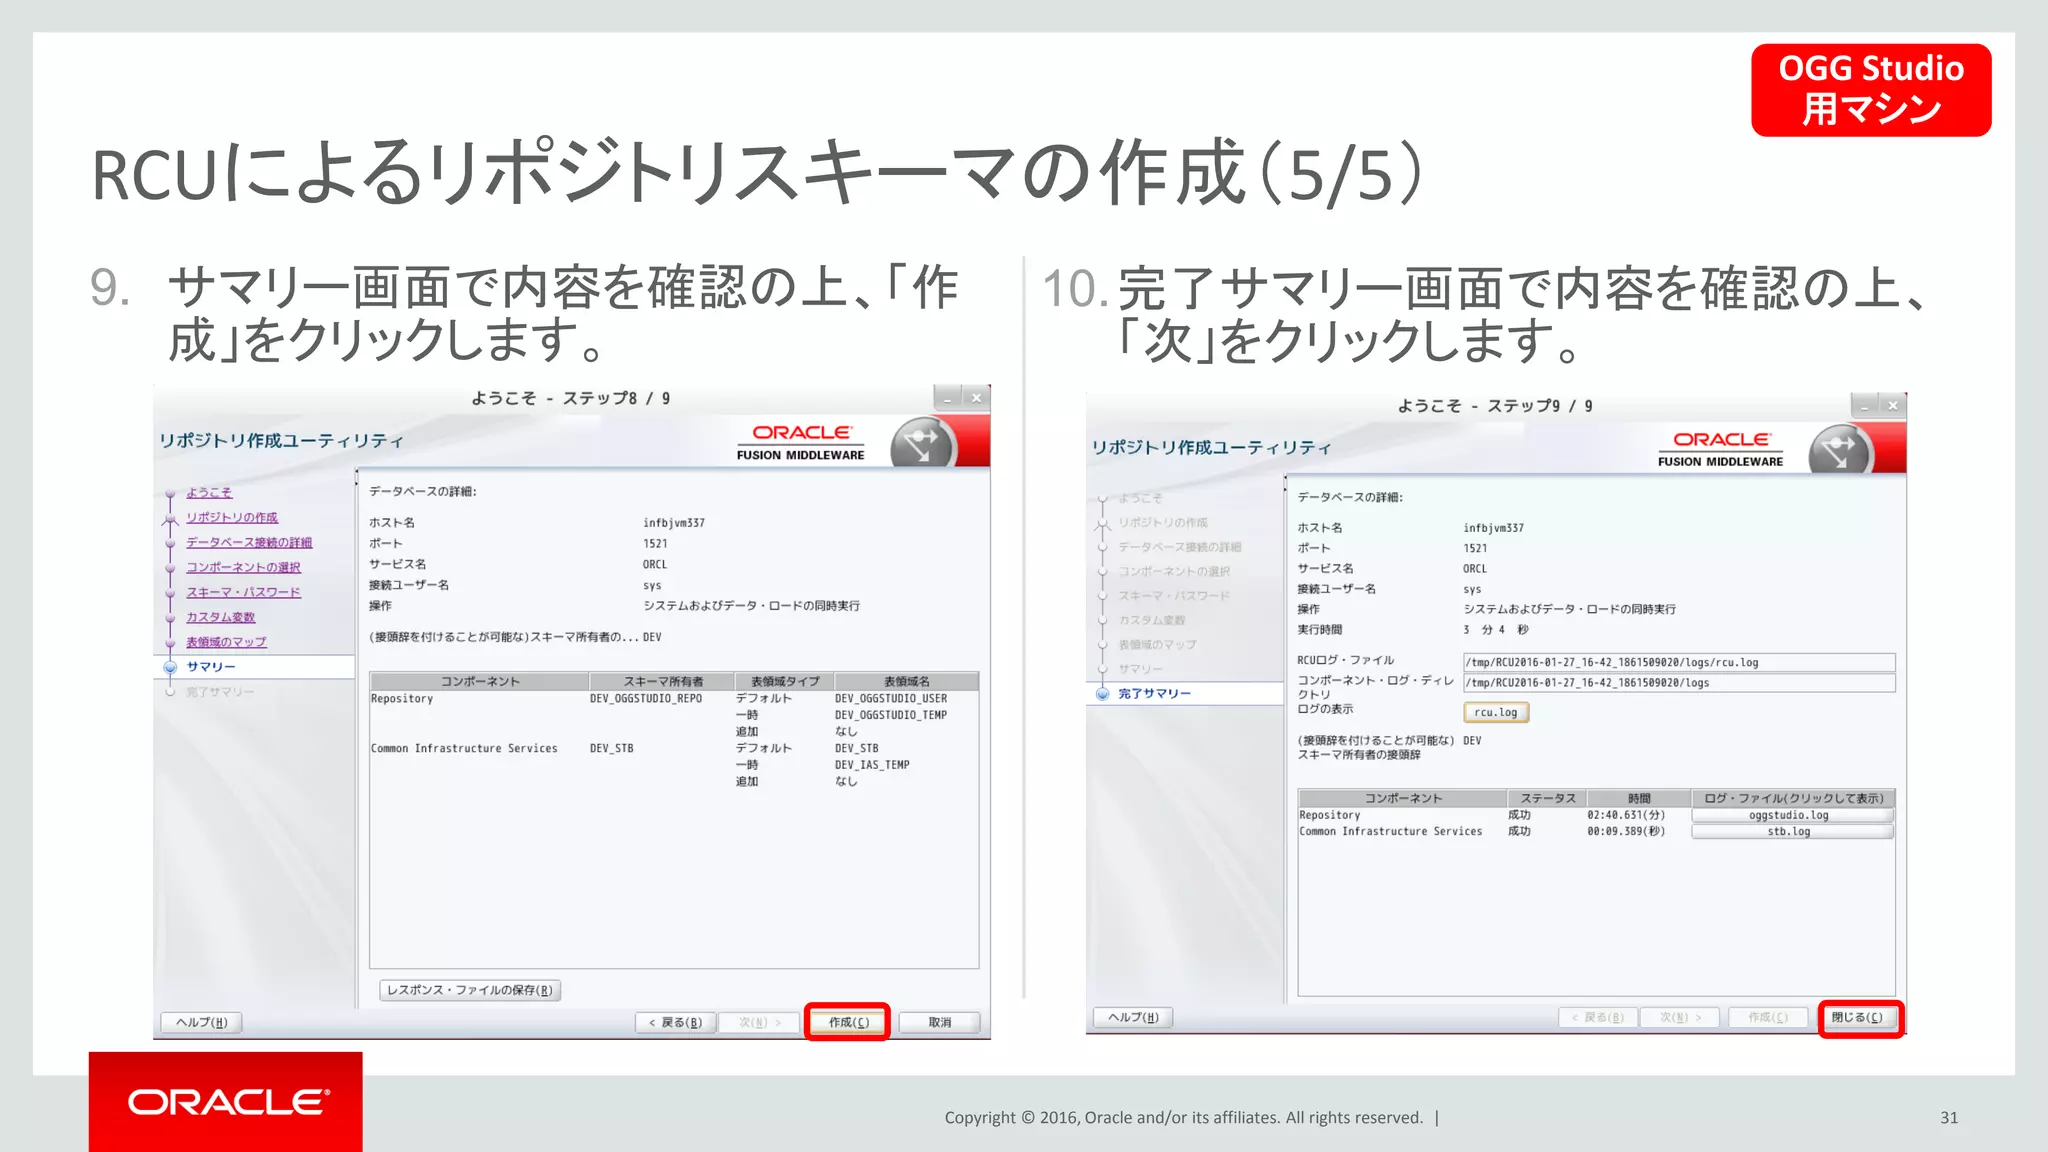
Task: Click 00:09.389(秒) time value
Action: (x=1626, y=831)
